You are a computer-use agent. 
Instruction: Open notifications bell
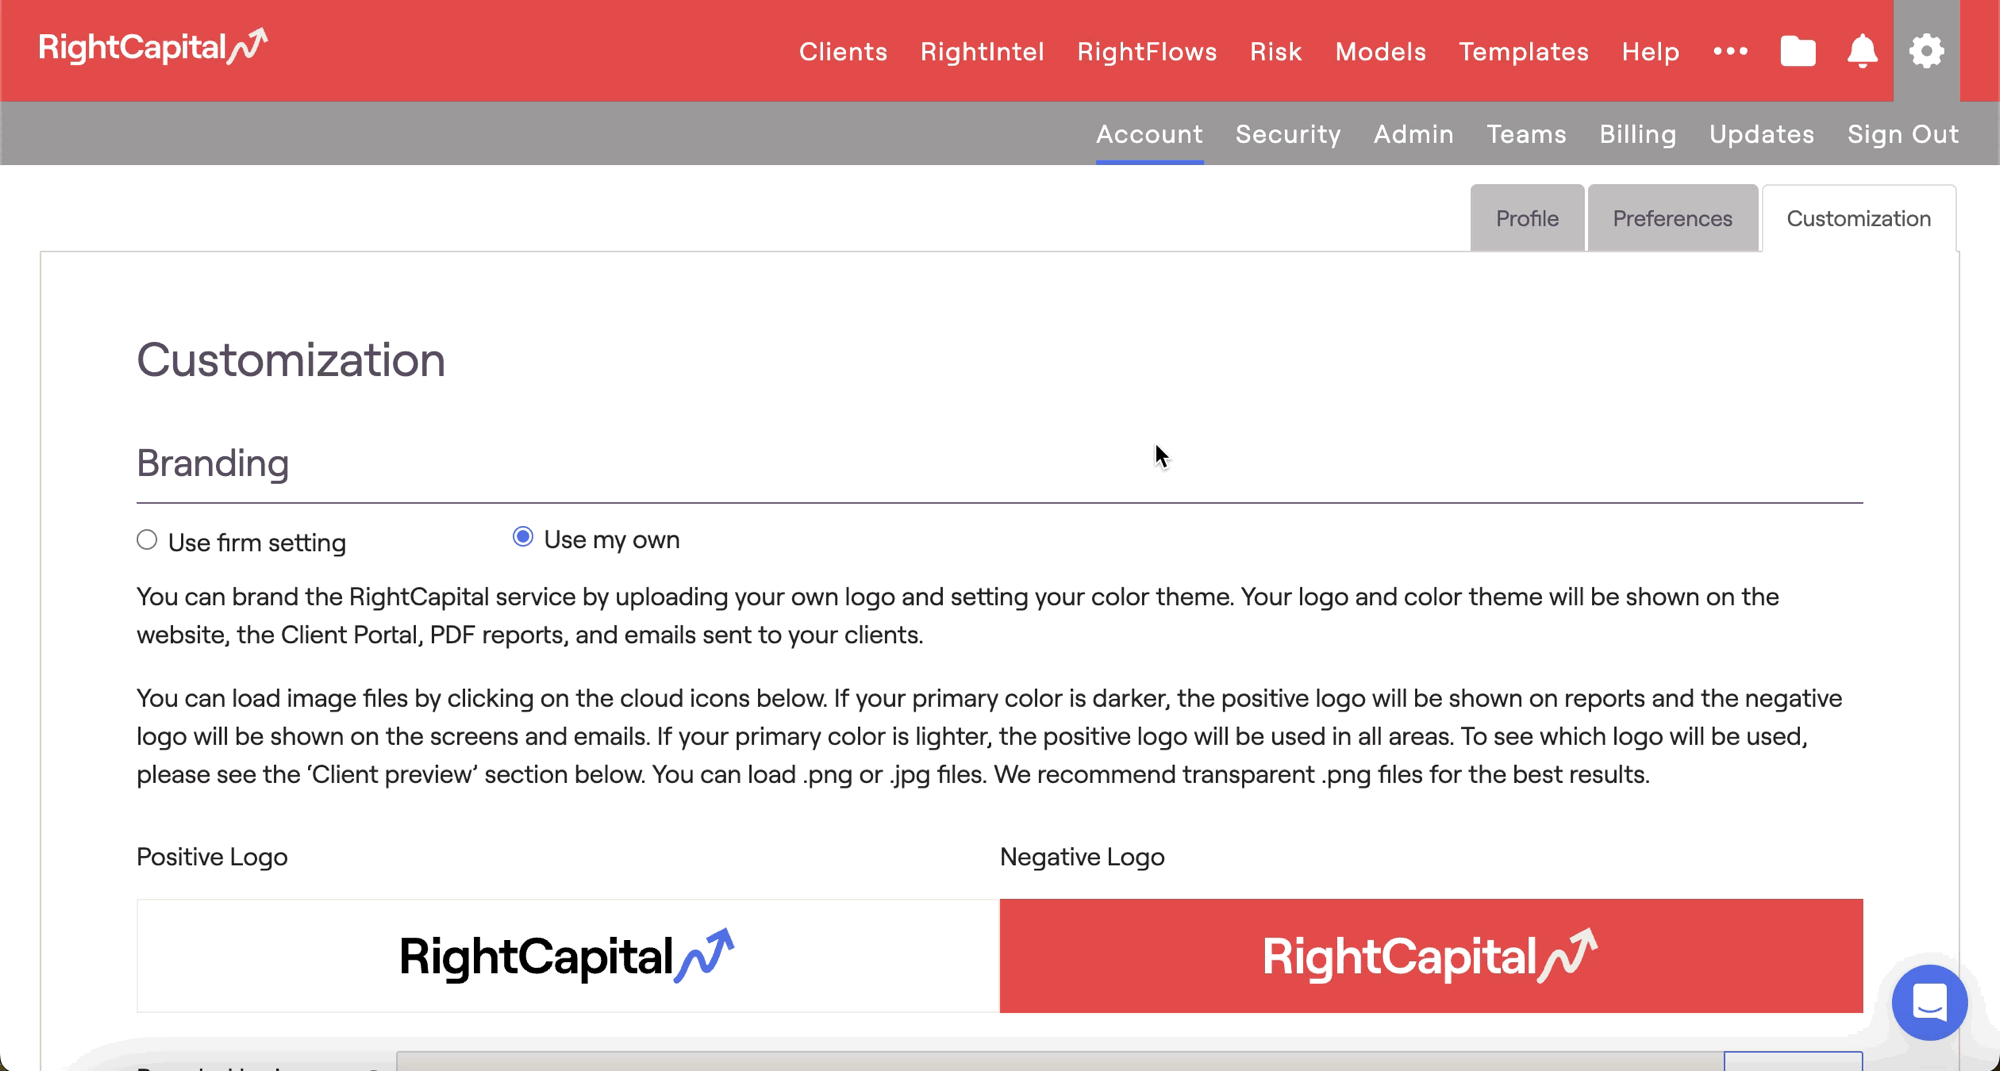[1862, 51]
